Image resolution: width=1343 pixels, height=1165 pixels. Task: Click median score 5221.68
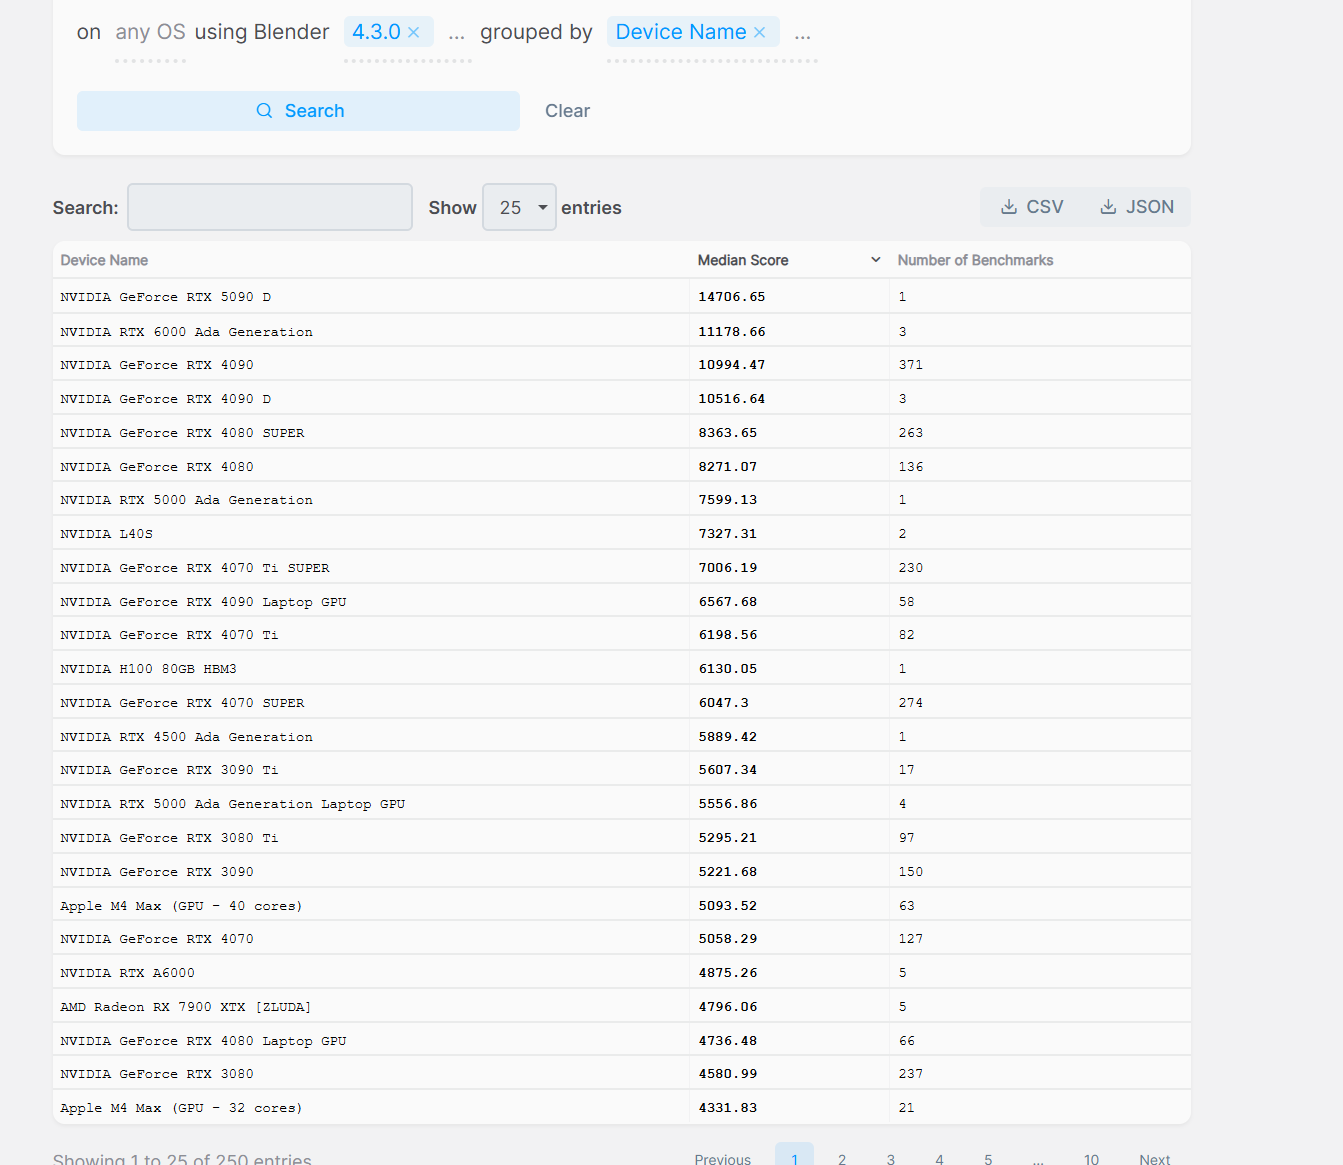tap(727, 872)
